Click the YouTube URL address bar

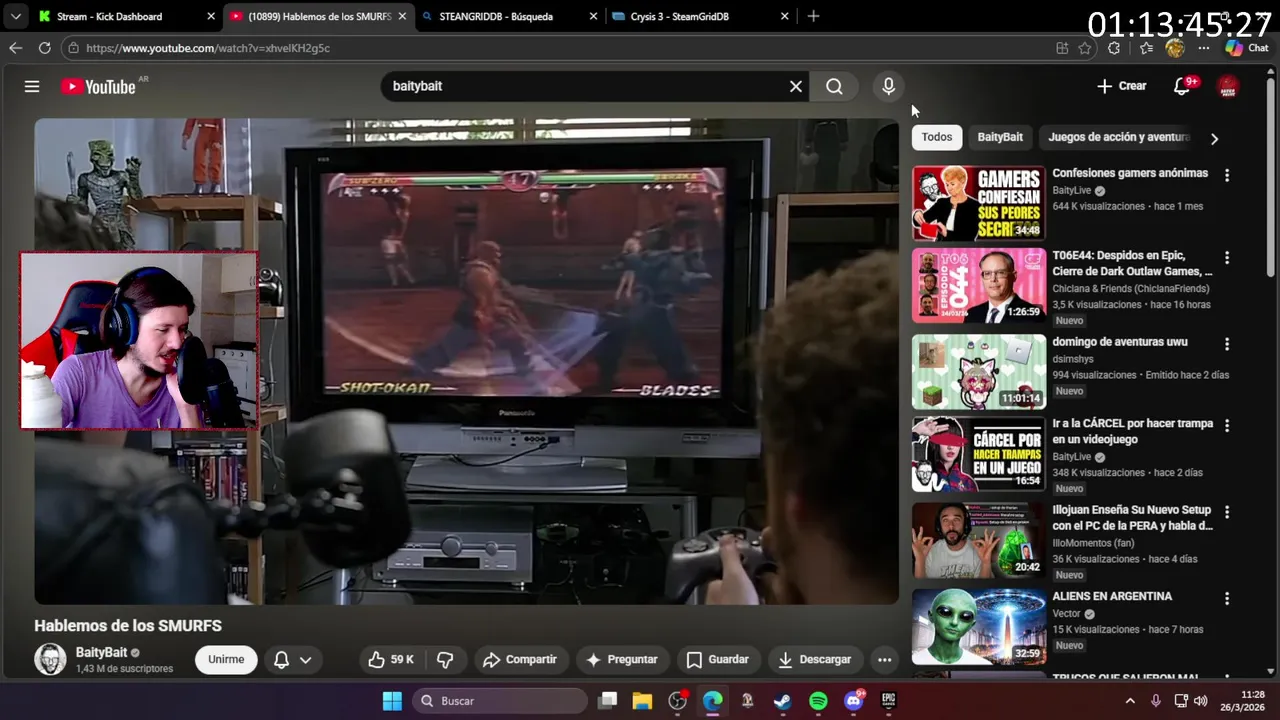(x=560, y=48)
